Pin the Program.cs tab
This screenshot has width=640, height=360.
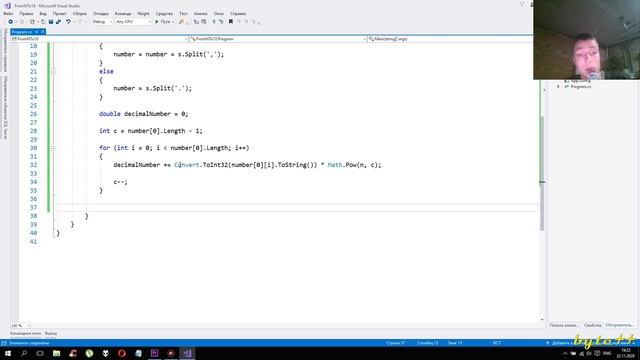click(x=36, y=32)
